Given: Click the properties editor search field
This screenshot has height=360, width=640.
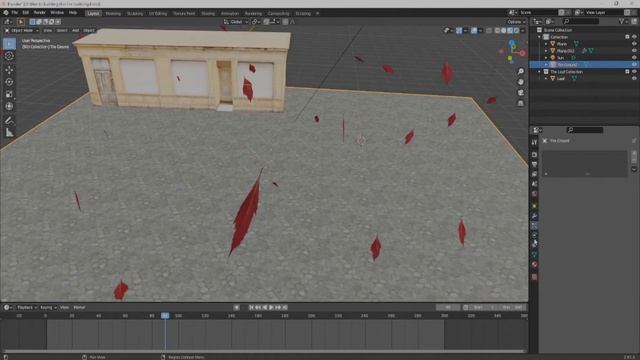Looking at the screenshot, I should 585,130.
